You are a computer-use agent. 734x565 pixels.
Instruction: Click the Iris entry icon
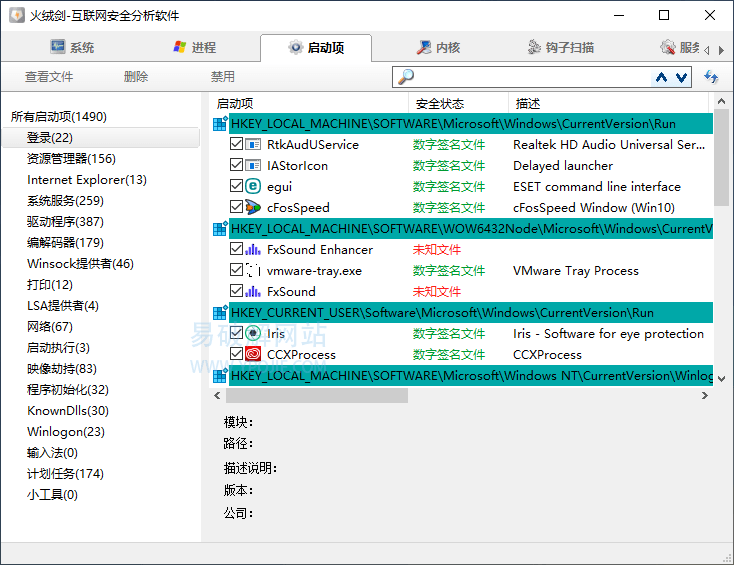click(253, 333)
